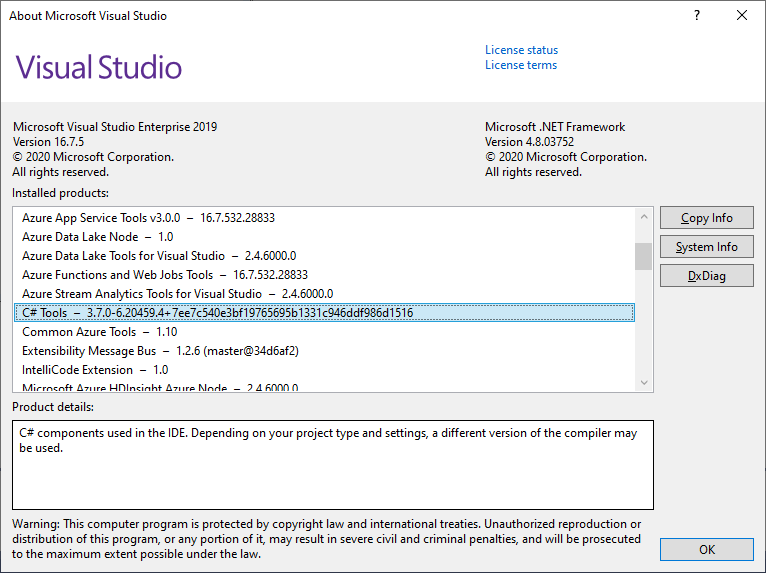Click the Visual Studio logo
Screen dimensions: 766x573
[x=99, y=67]
